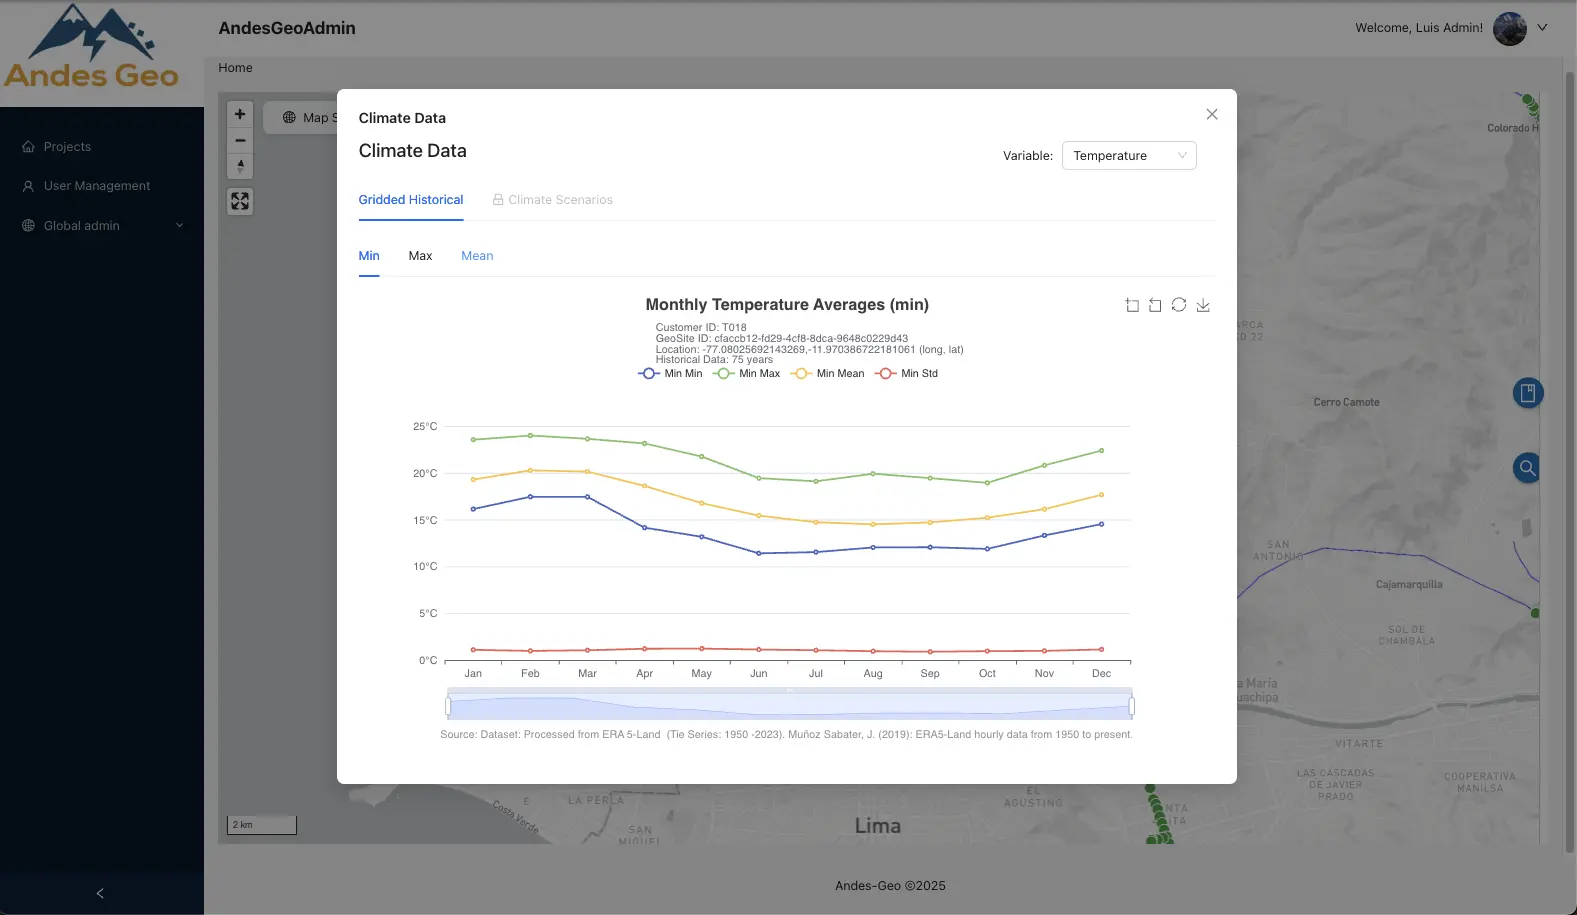Activate the chart area zoom tool

[x=1132, y=305]
